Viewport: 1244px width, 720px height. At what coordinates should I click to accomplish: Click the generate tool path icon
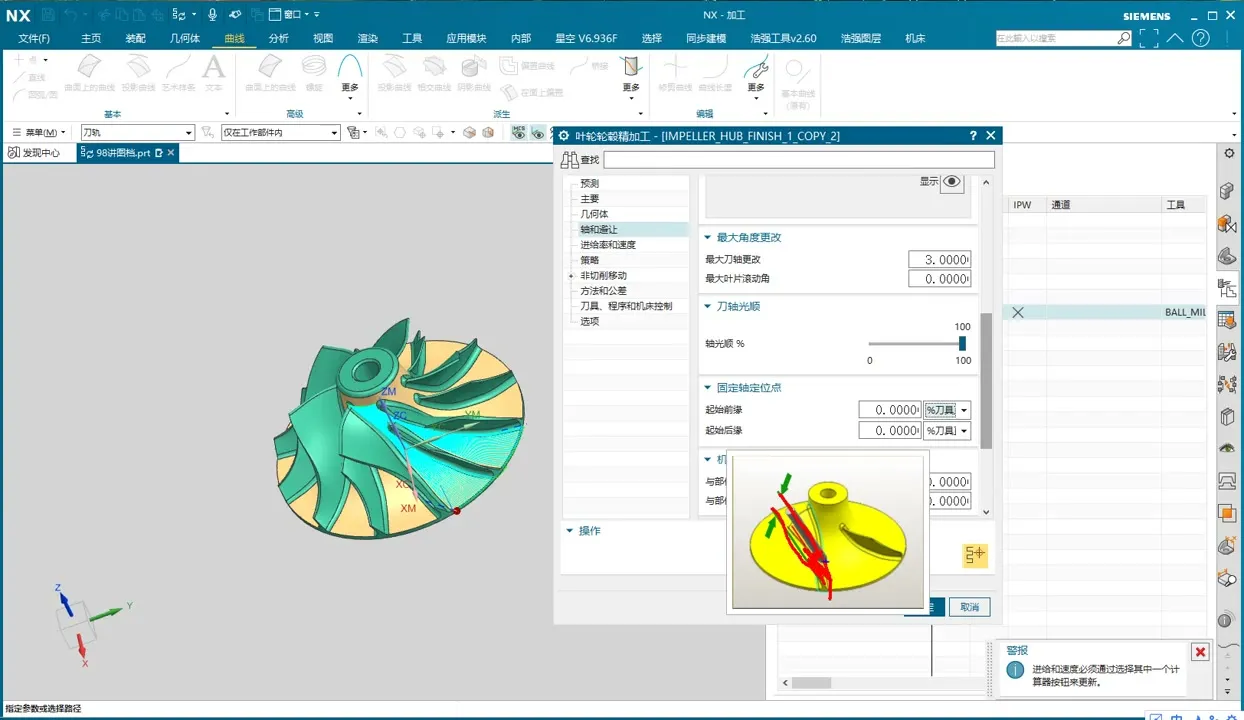pos(975,555)
